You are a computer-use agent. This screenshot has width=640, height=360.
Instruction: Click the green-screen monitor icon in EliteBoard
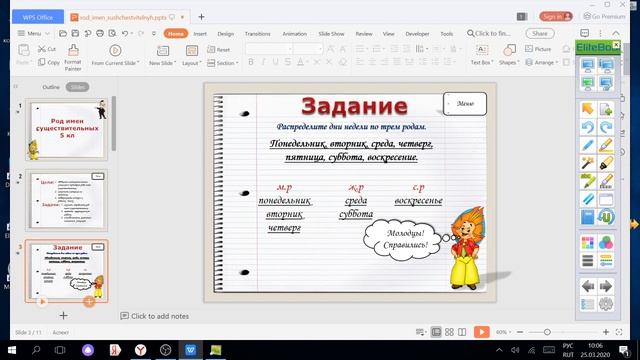[x=587, y=83]
